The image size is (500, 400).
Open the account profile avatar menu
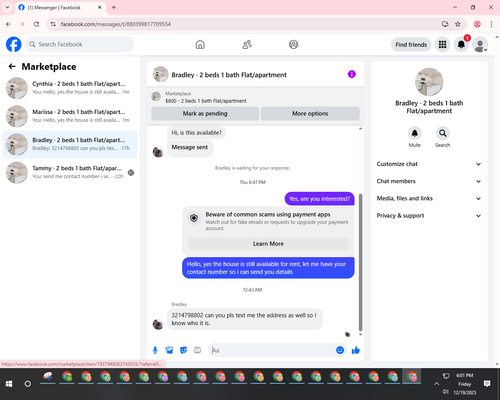click(480, 44)
